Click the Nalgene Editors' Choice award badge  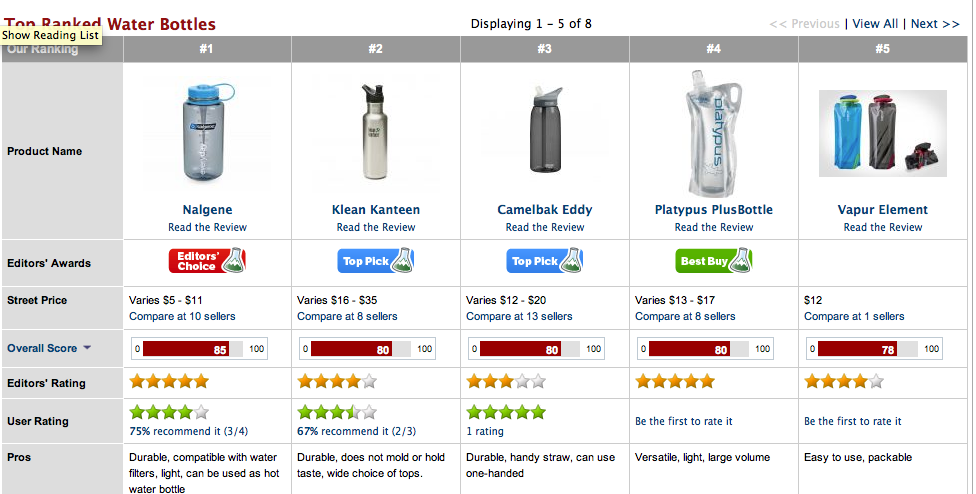point(206,261)
